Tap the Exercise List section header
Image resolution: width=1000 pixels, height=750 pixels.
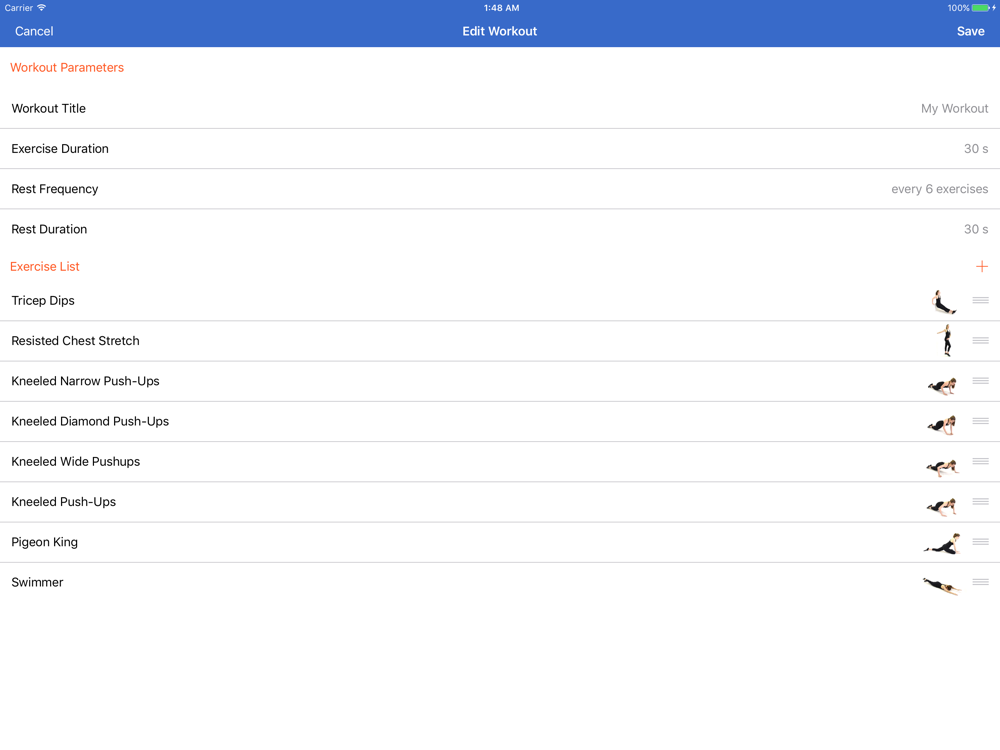(x=45, y=267)
